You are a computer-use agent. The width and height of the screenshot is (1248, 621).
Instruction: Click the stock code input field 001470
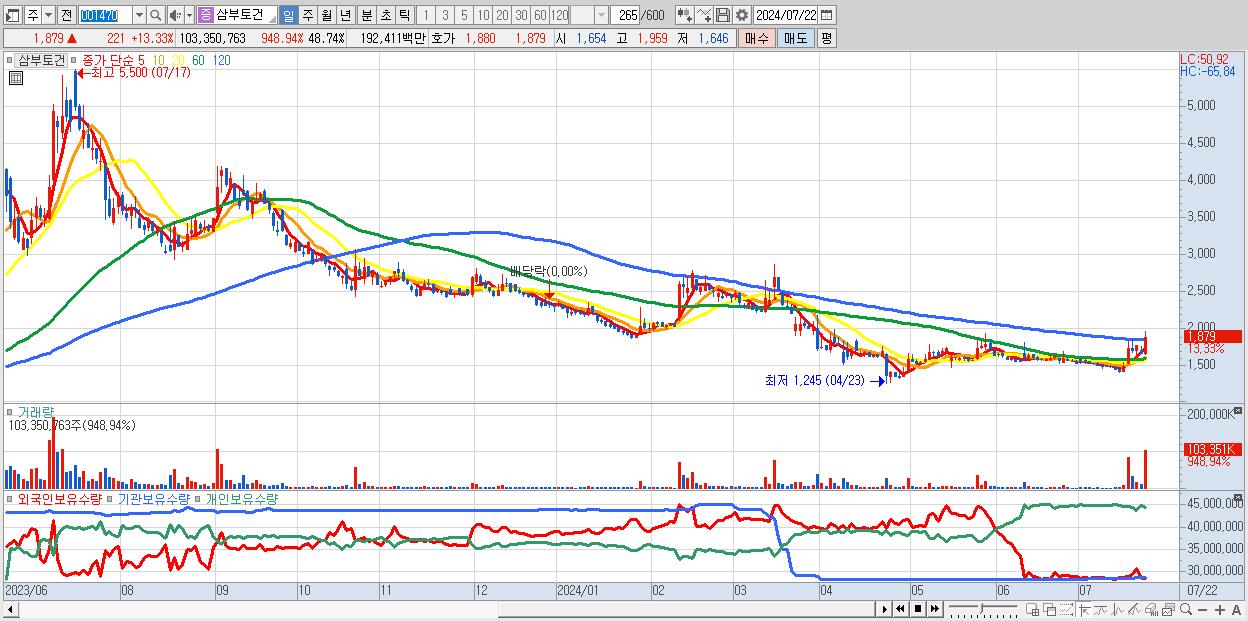pos(106,16)
